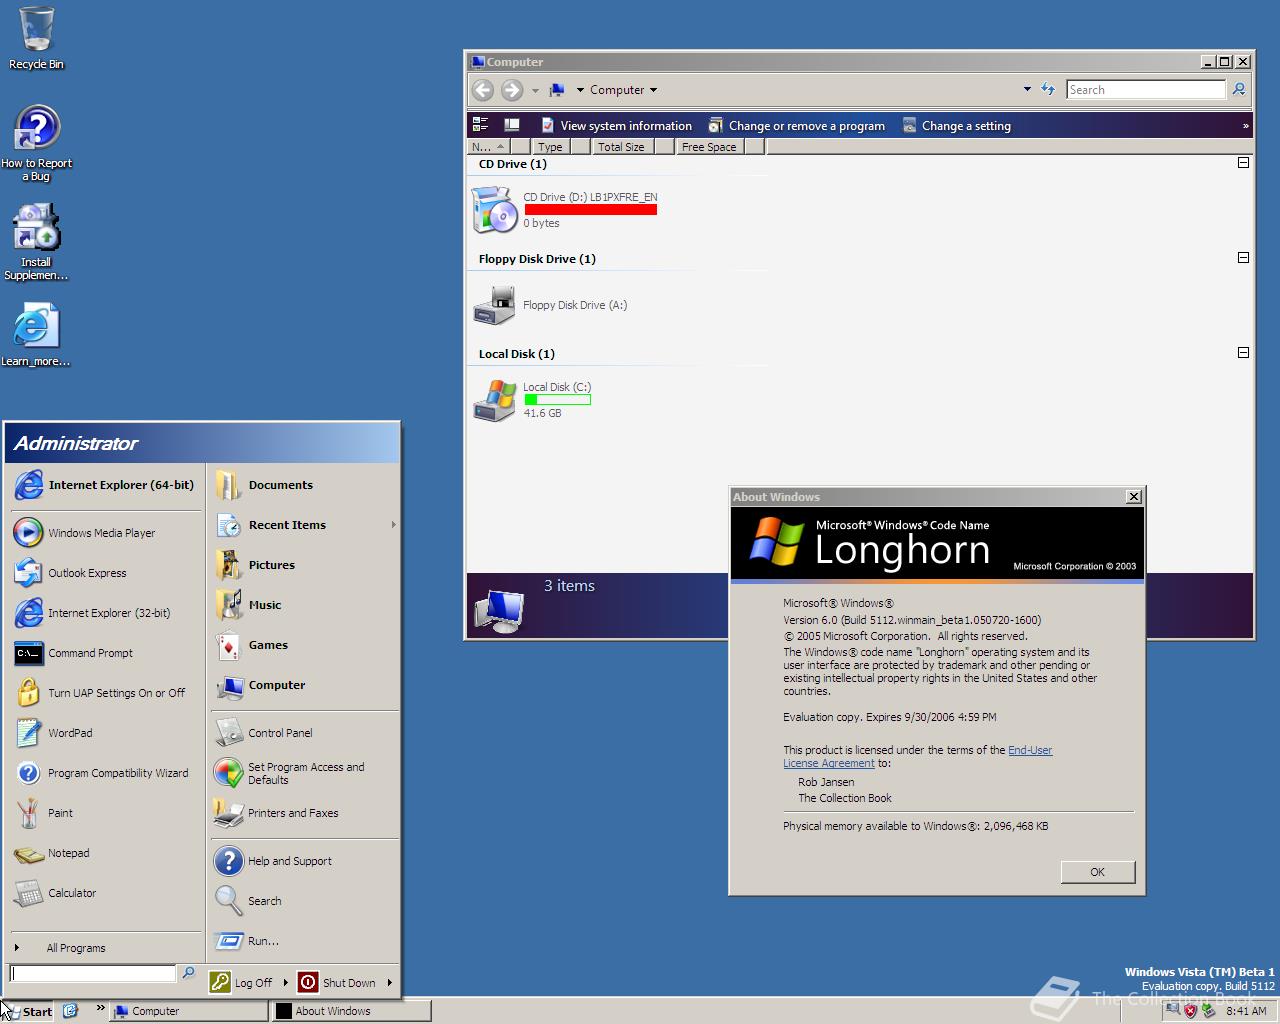This screenshot has width=1280, height=1024.
Task: Open the Run dialog entry
Action: pos(305,941)
